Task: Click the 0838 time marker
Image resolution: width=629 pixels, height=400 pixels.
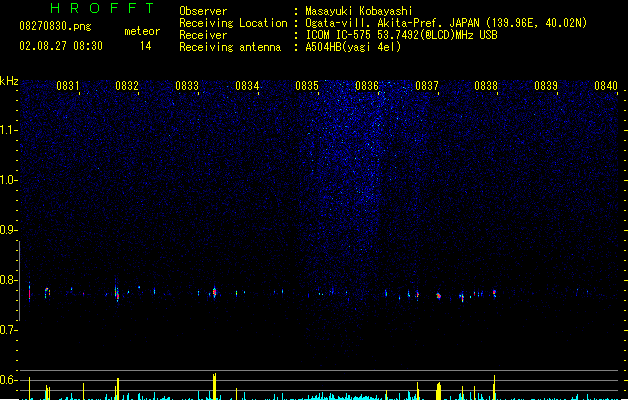Action: 486,86
